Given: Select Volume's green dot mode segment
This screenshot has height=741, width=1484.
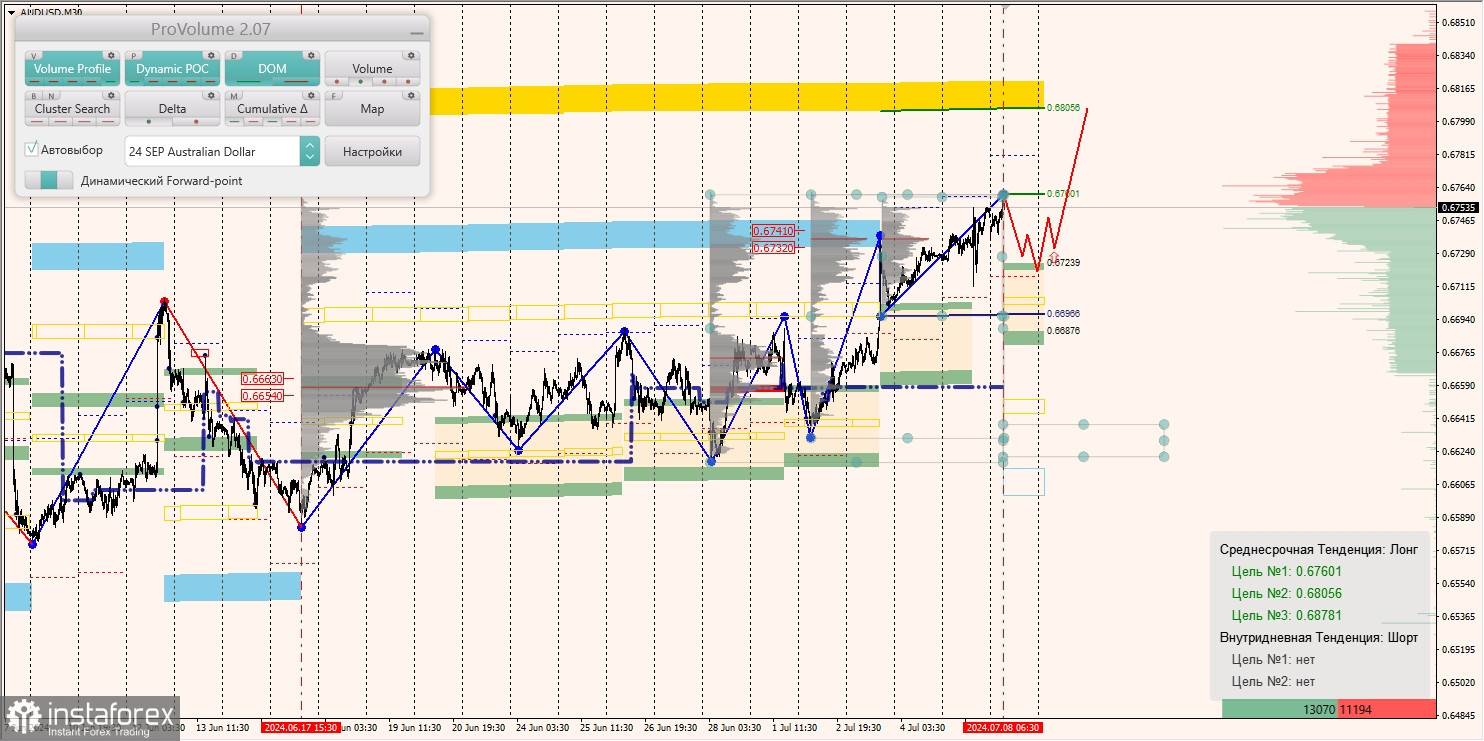Looking at the screenshot, I should point(361,82).
